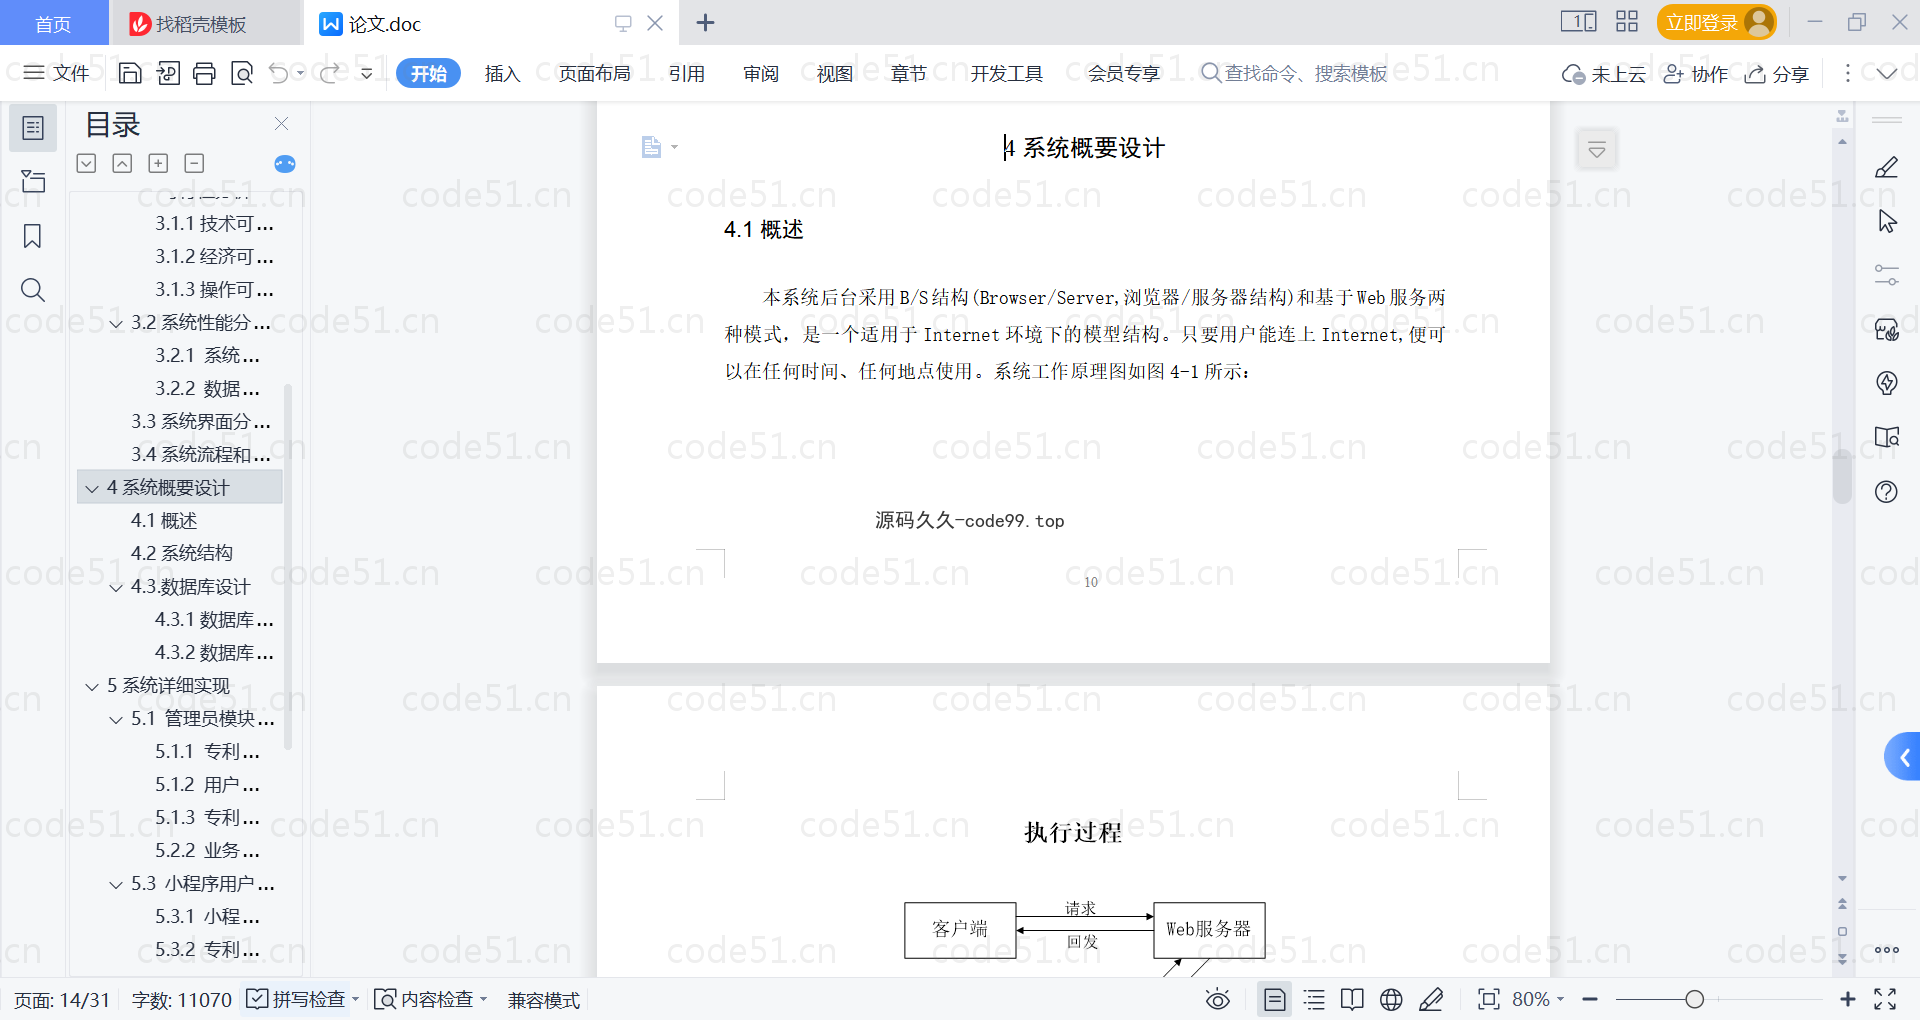Close the 目录 contents panel
The image size is (1920, 1020).
coord(281,124)
